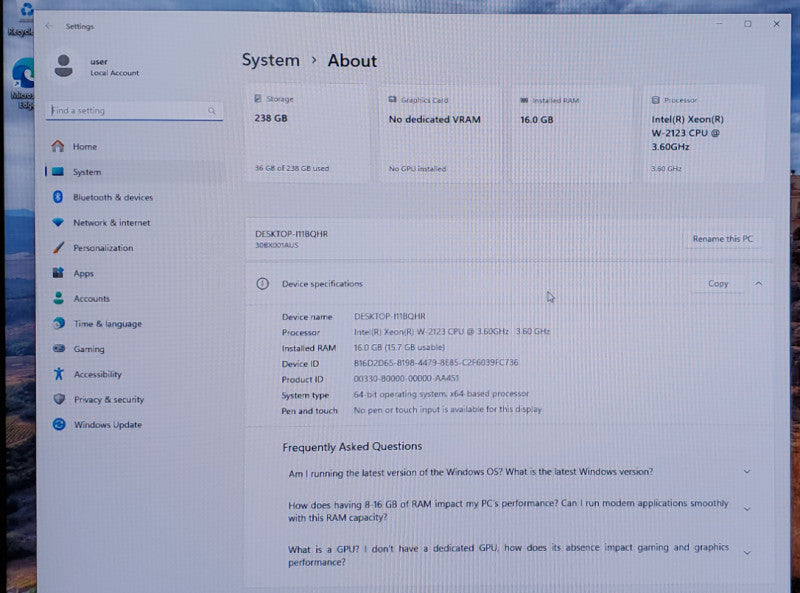
Task: Click the Graphics Card icon
Action: coord(392,100)
